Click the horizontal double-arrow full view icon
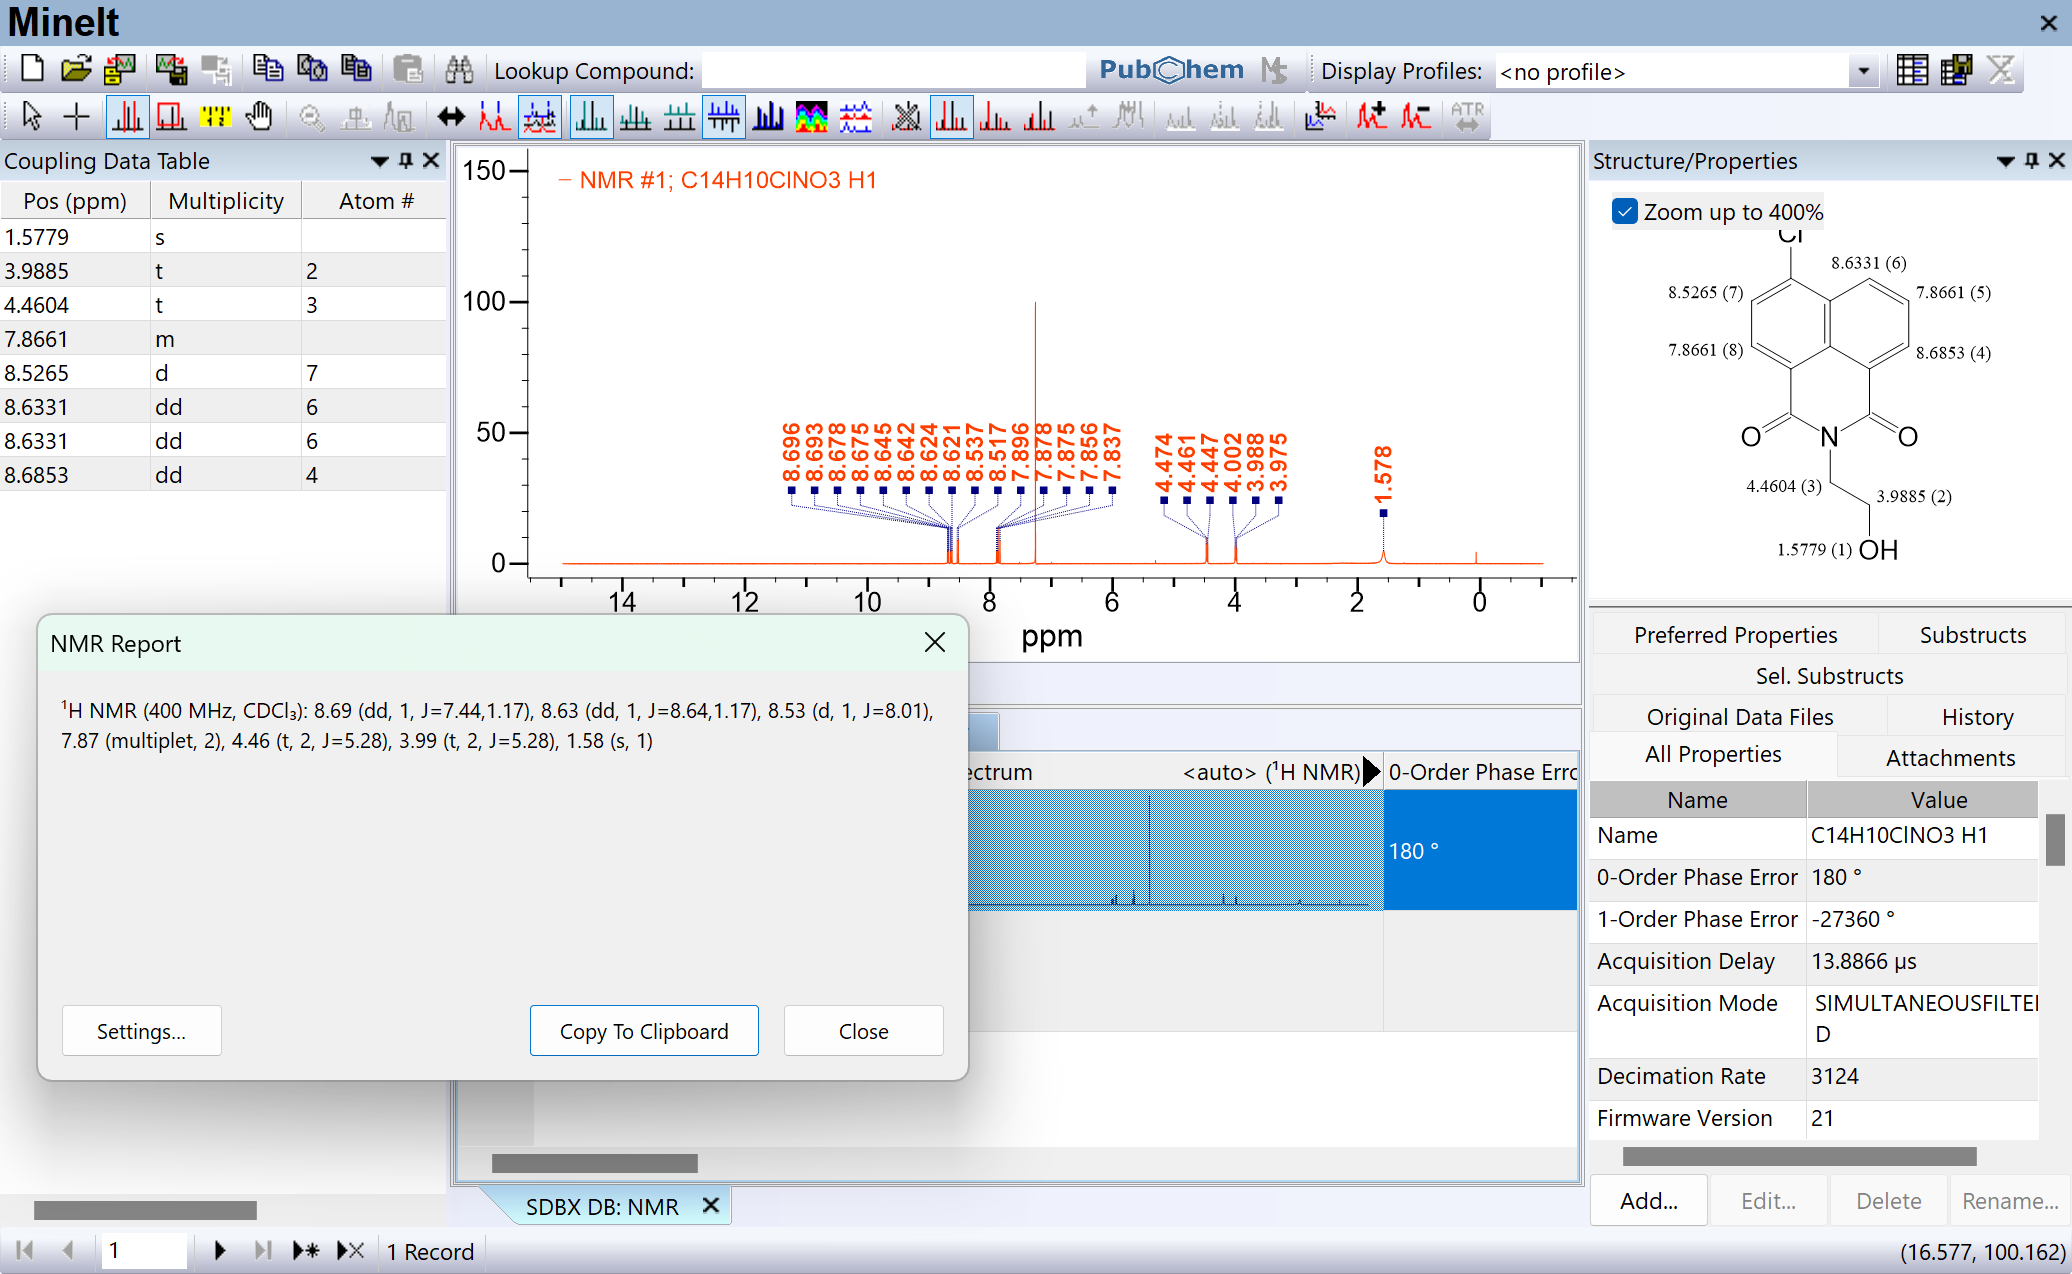The height and width of the screenshot is (1274, 2072). (451, 117)
